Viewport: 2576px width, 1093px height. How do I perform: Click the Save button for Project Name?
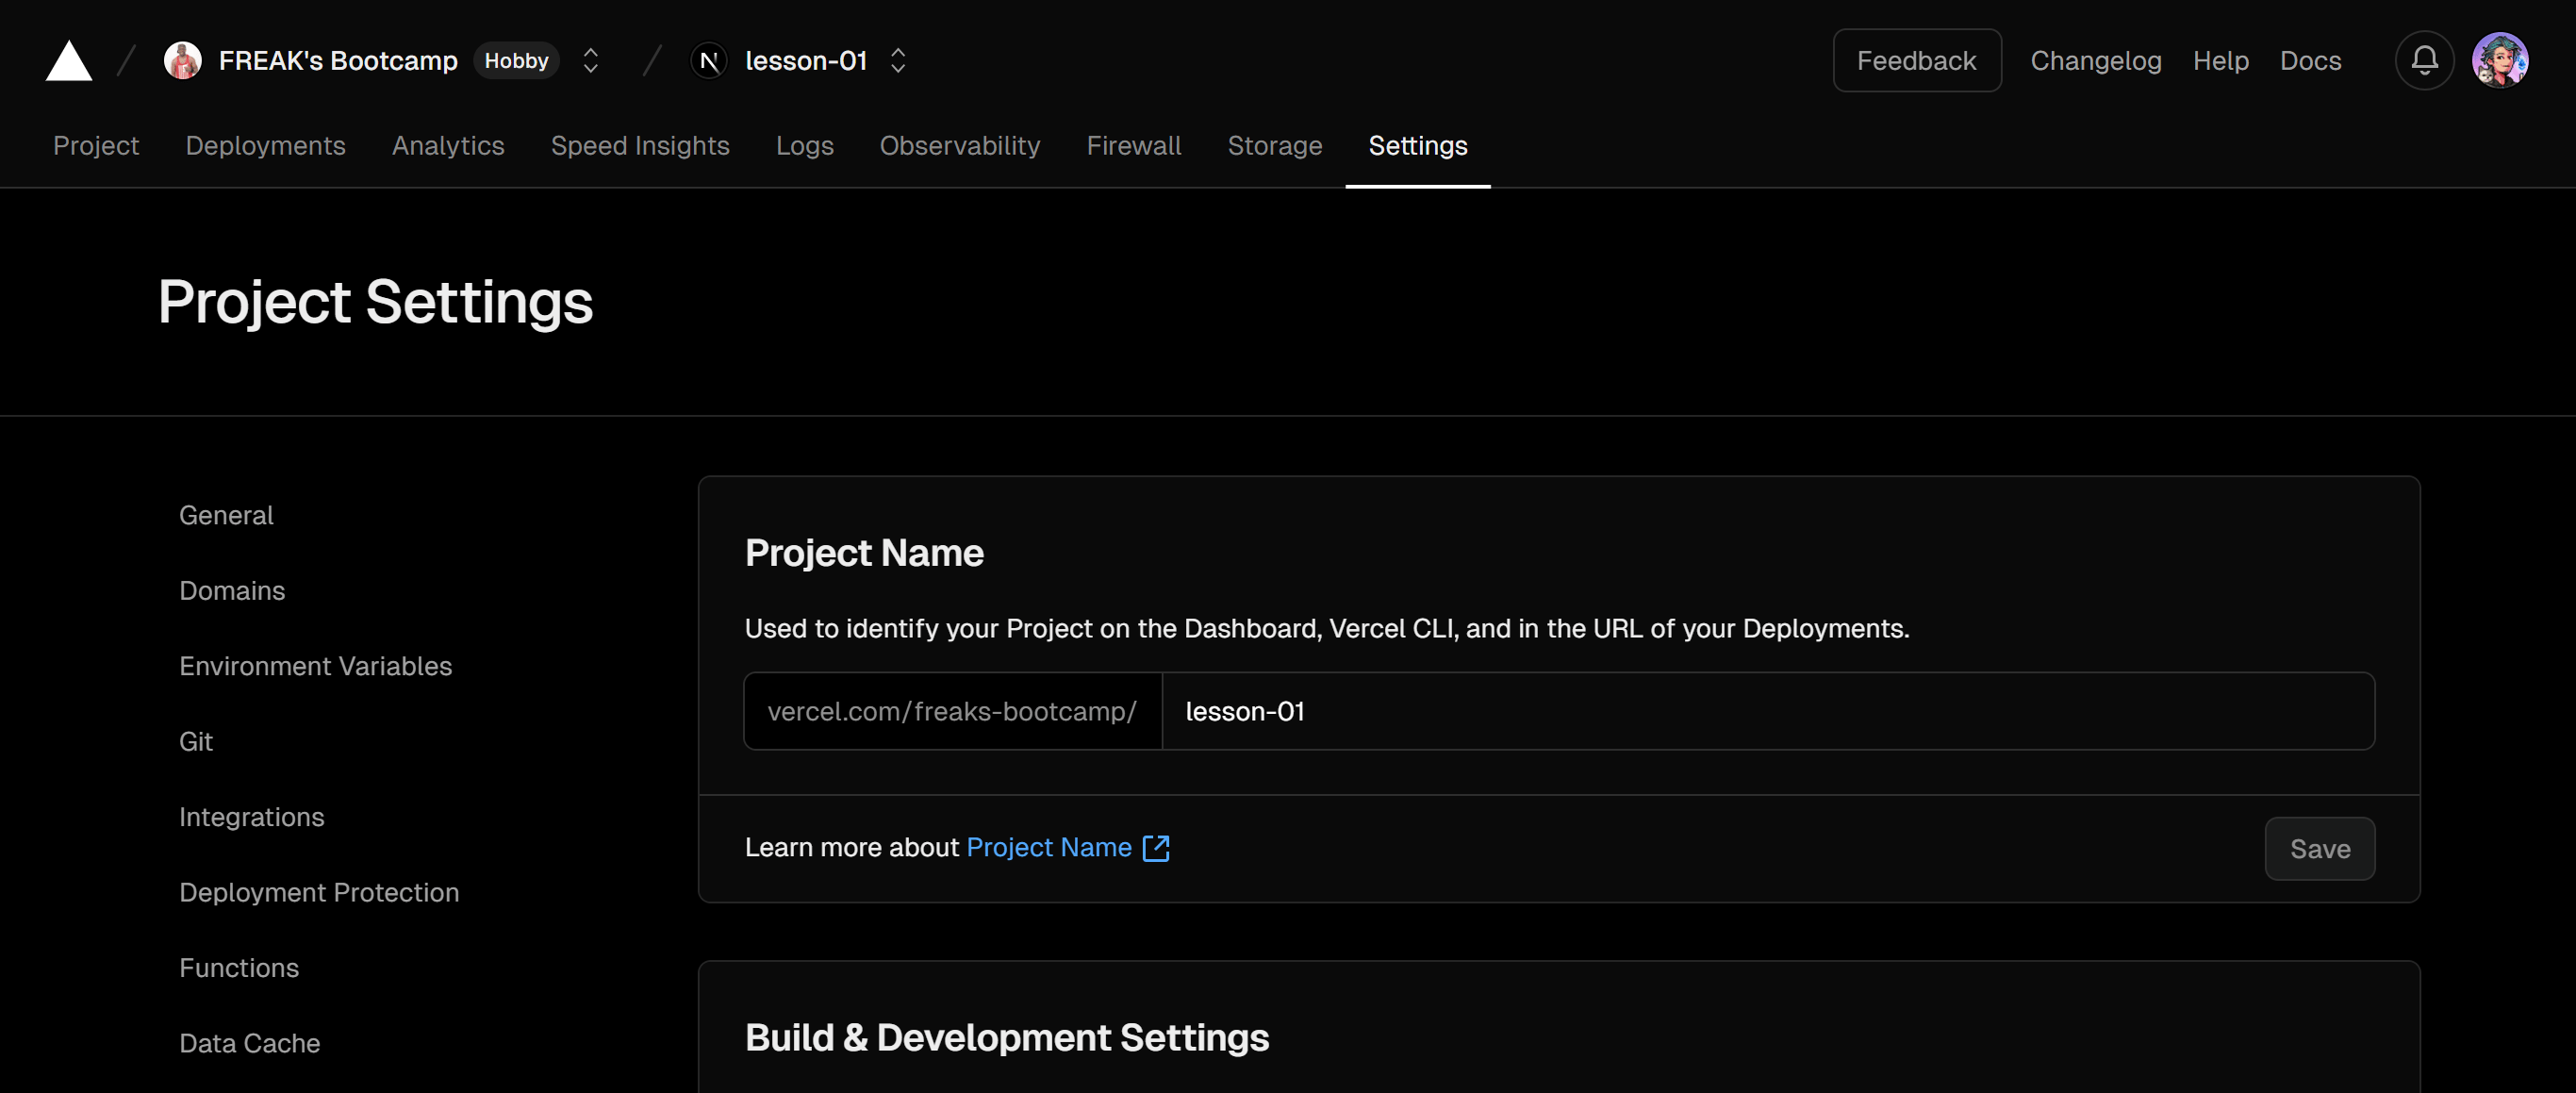coord(2320,849)
